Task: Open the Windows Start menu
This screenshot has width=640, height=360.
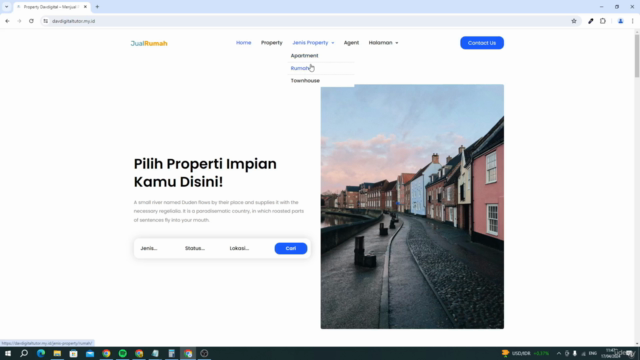Action: [8, 353]
